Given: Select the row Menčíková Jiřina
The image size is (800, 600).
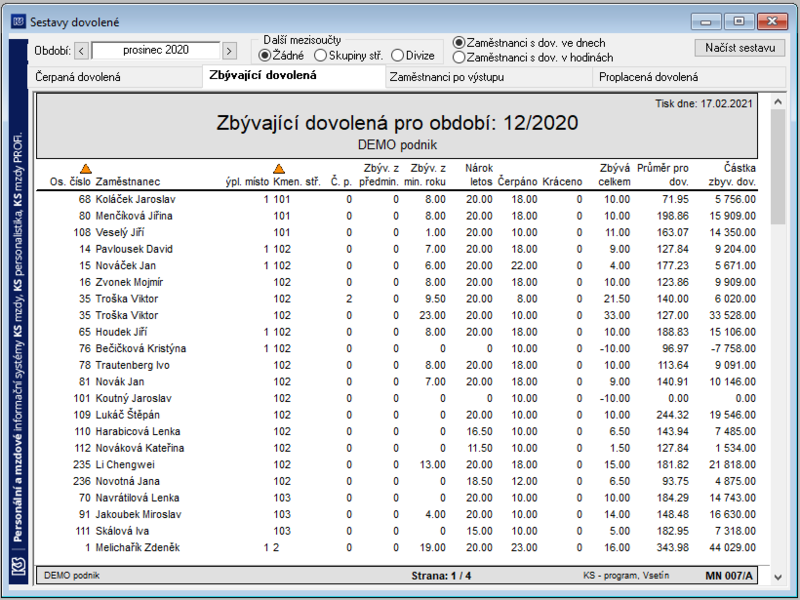Looking at the screenshot, I should pyautogui.click(x=397, y=216).
